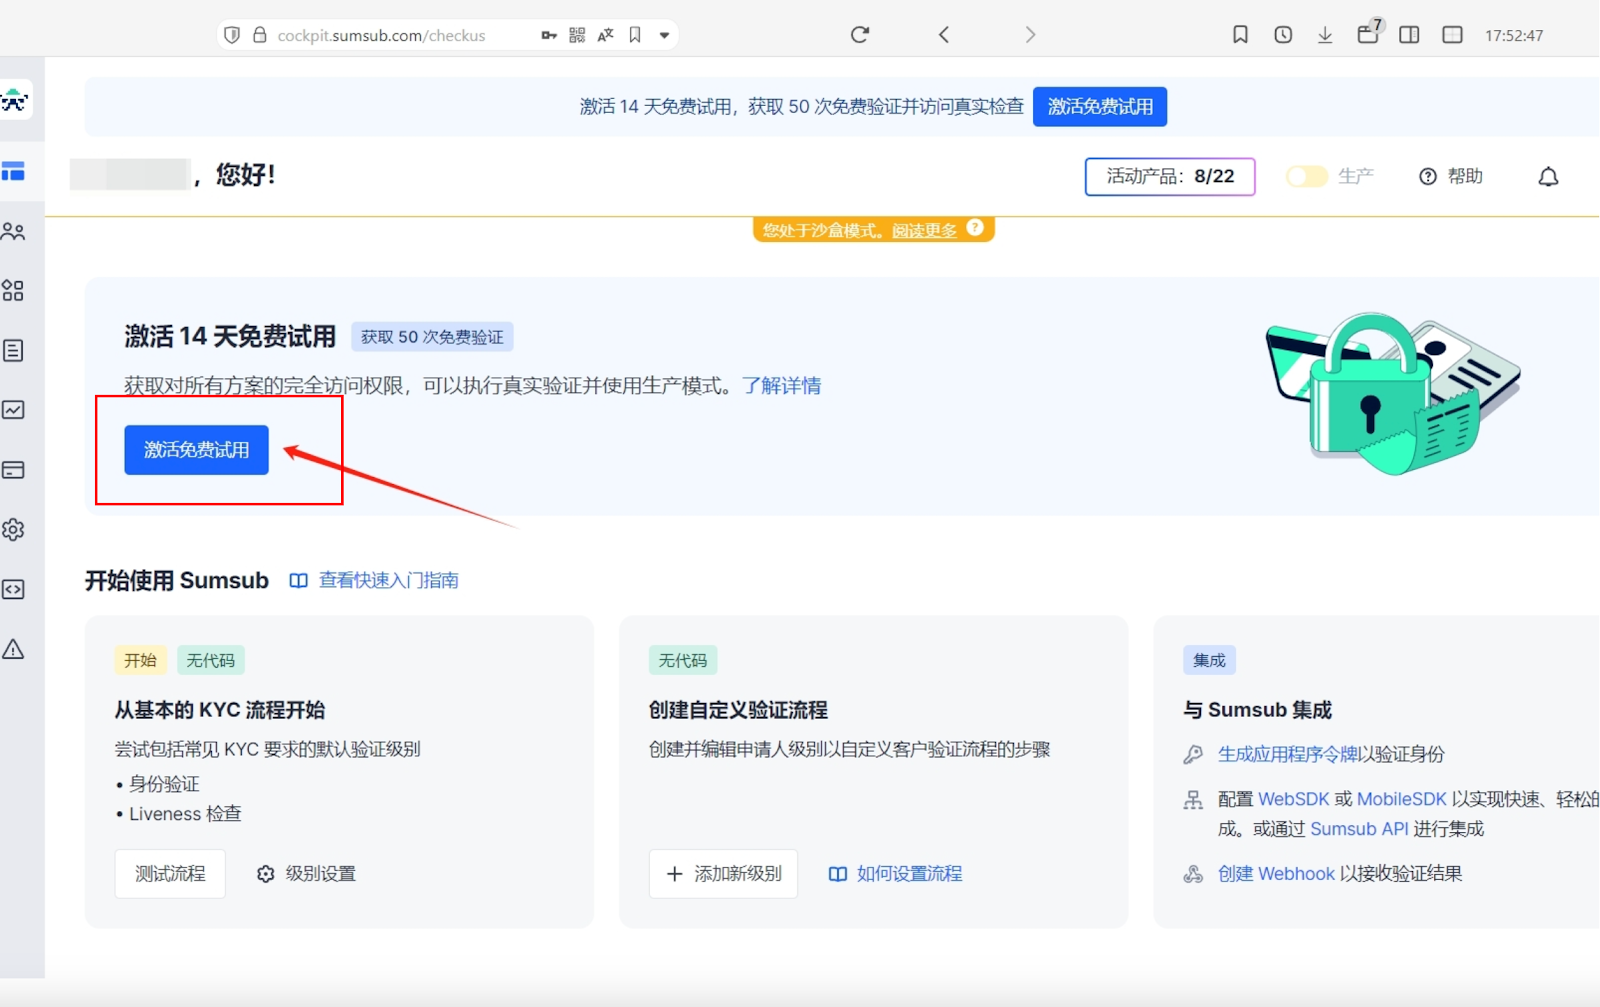Click the heading 创建自定义验证流程

(x=738, y=710)
